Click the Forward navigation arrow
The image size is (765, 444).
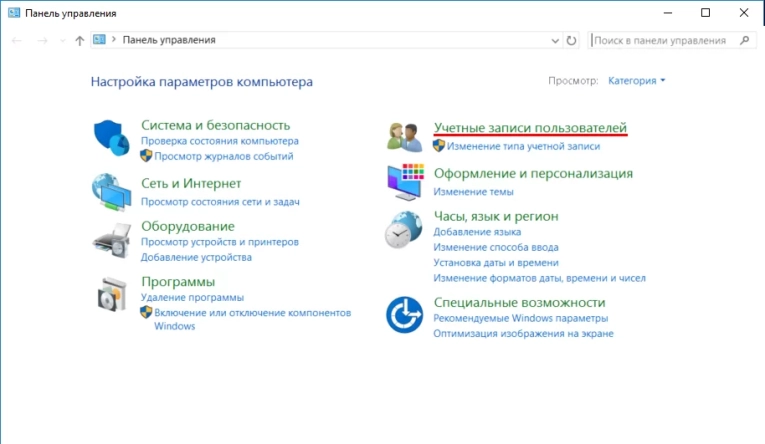pos(42,40)
